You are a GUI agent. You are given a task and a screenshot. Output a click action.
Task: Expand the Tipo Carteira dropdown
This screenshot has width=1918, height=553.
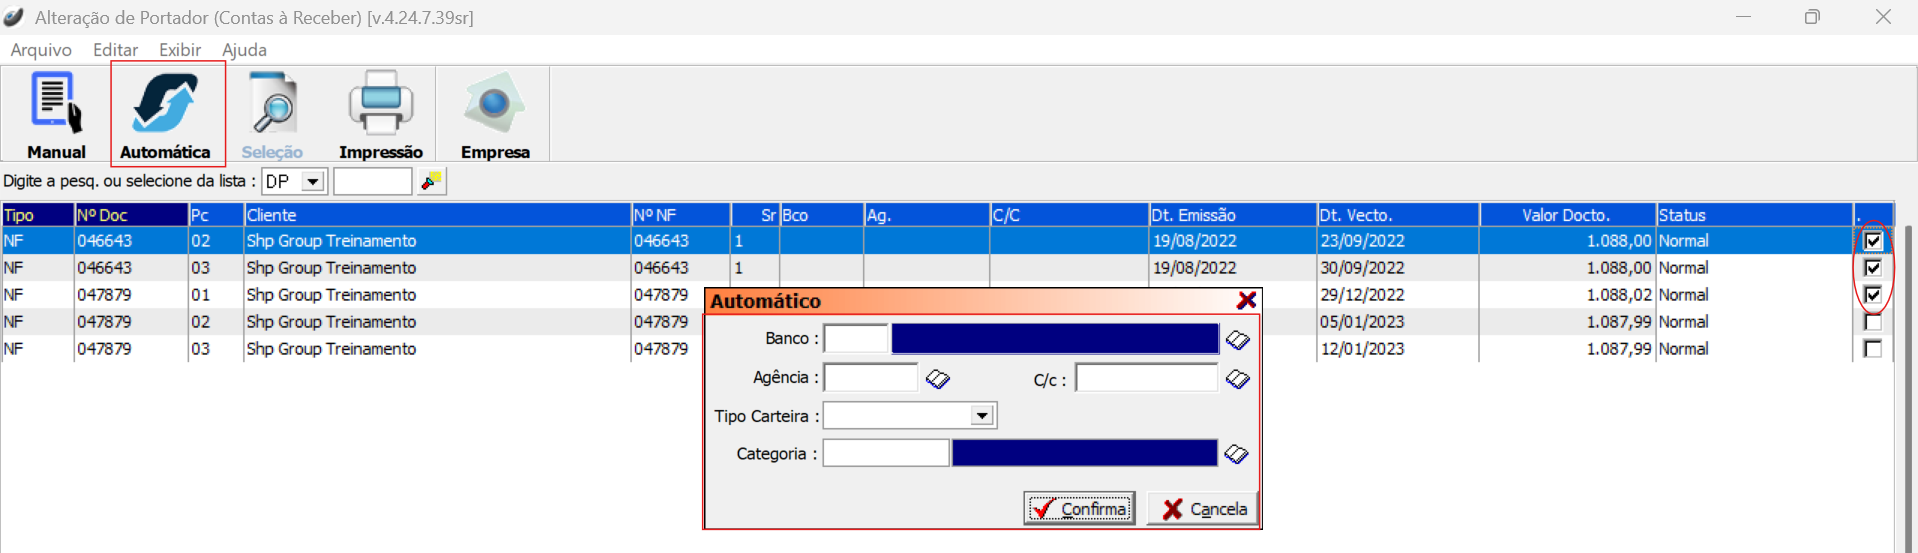tap(982, 416)
